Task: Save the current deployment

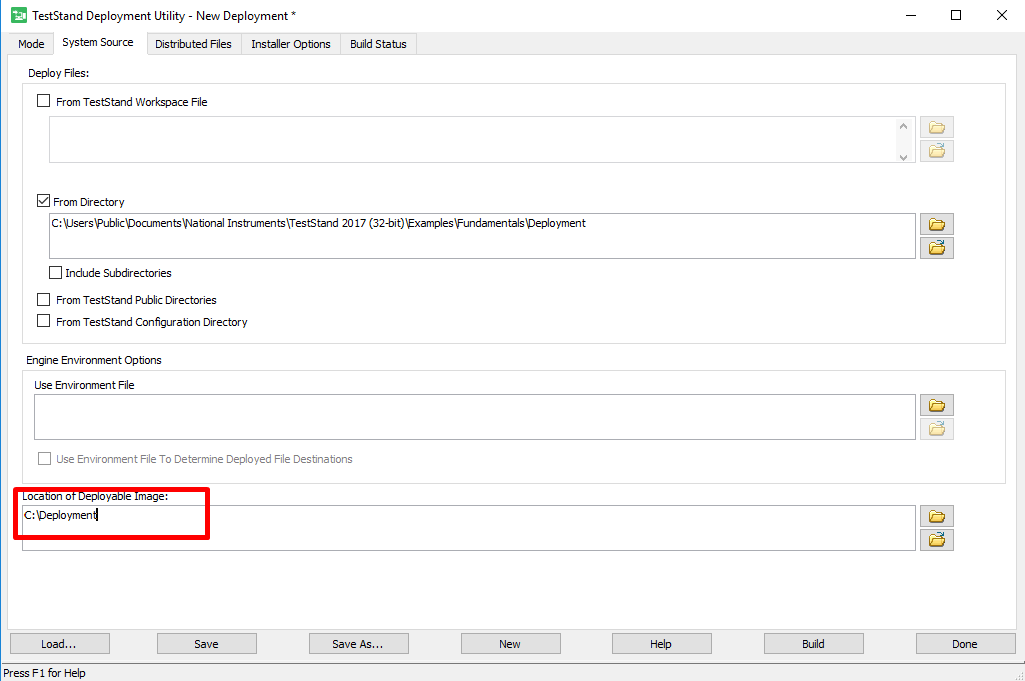Action: tap(207, 644)
